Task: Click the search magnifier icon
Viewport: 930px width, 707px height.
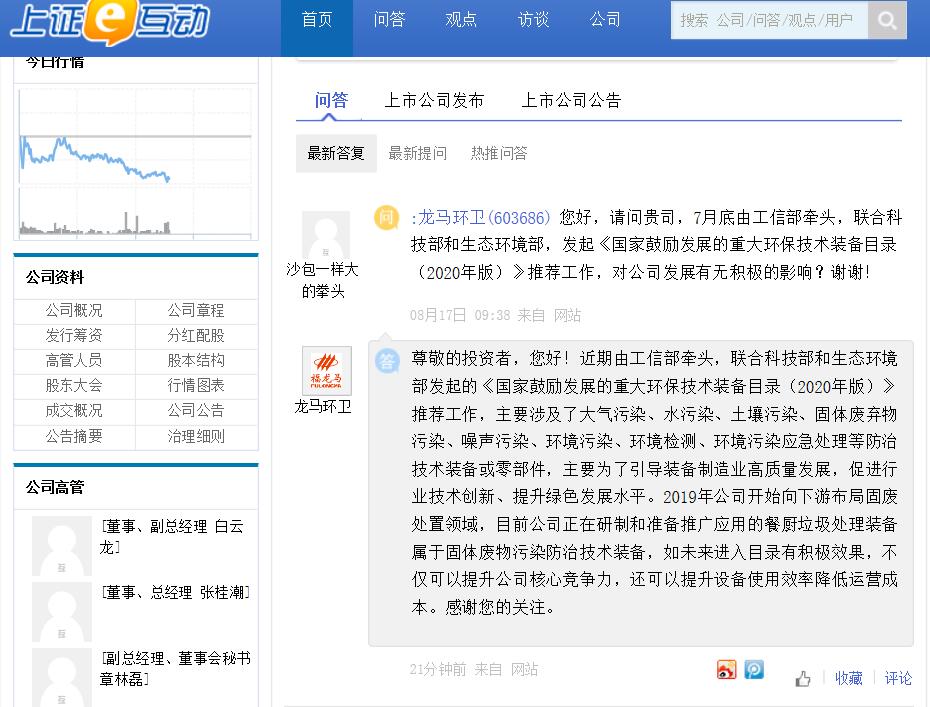Action: coord(887,20)
